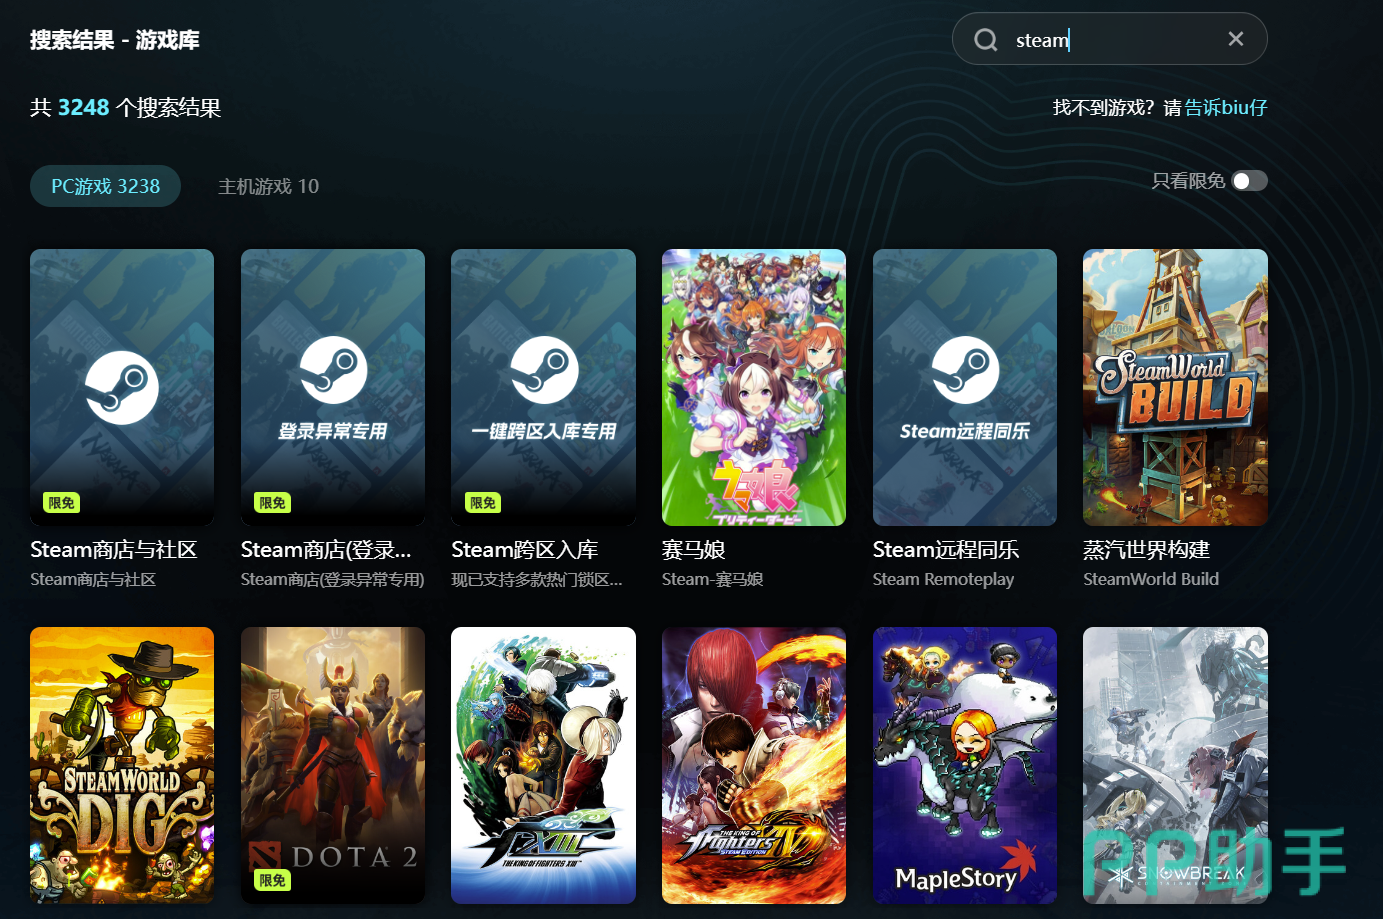Select the SteamWorld Dig game cover

(x=122, y=765)
